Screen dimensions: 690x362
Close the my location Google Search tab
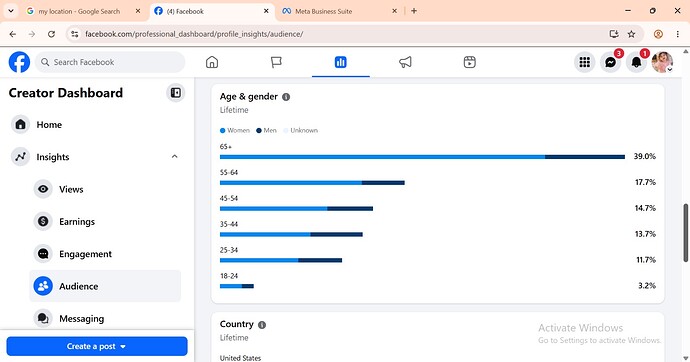138,11
